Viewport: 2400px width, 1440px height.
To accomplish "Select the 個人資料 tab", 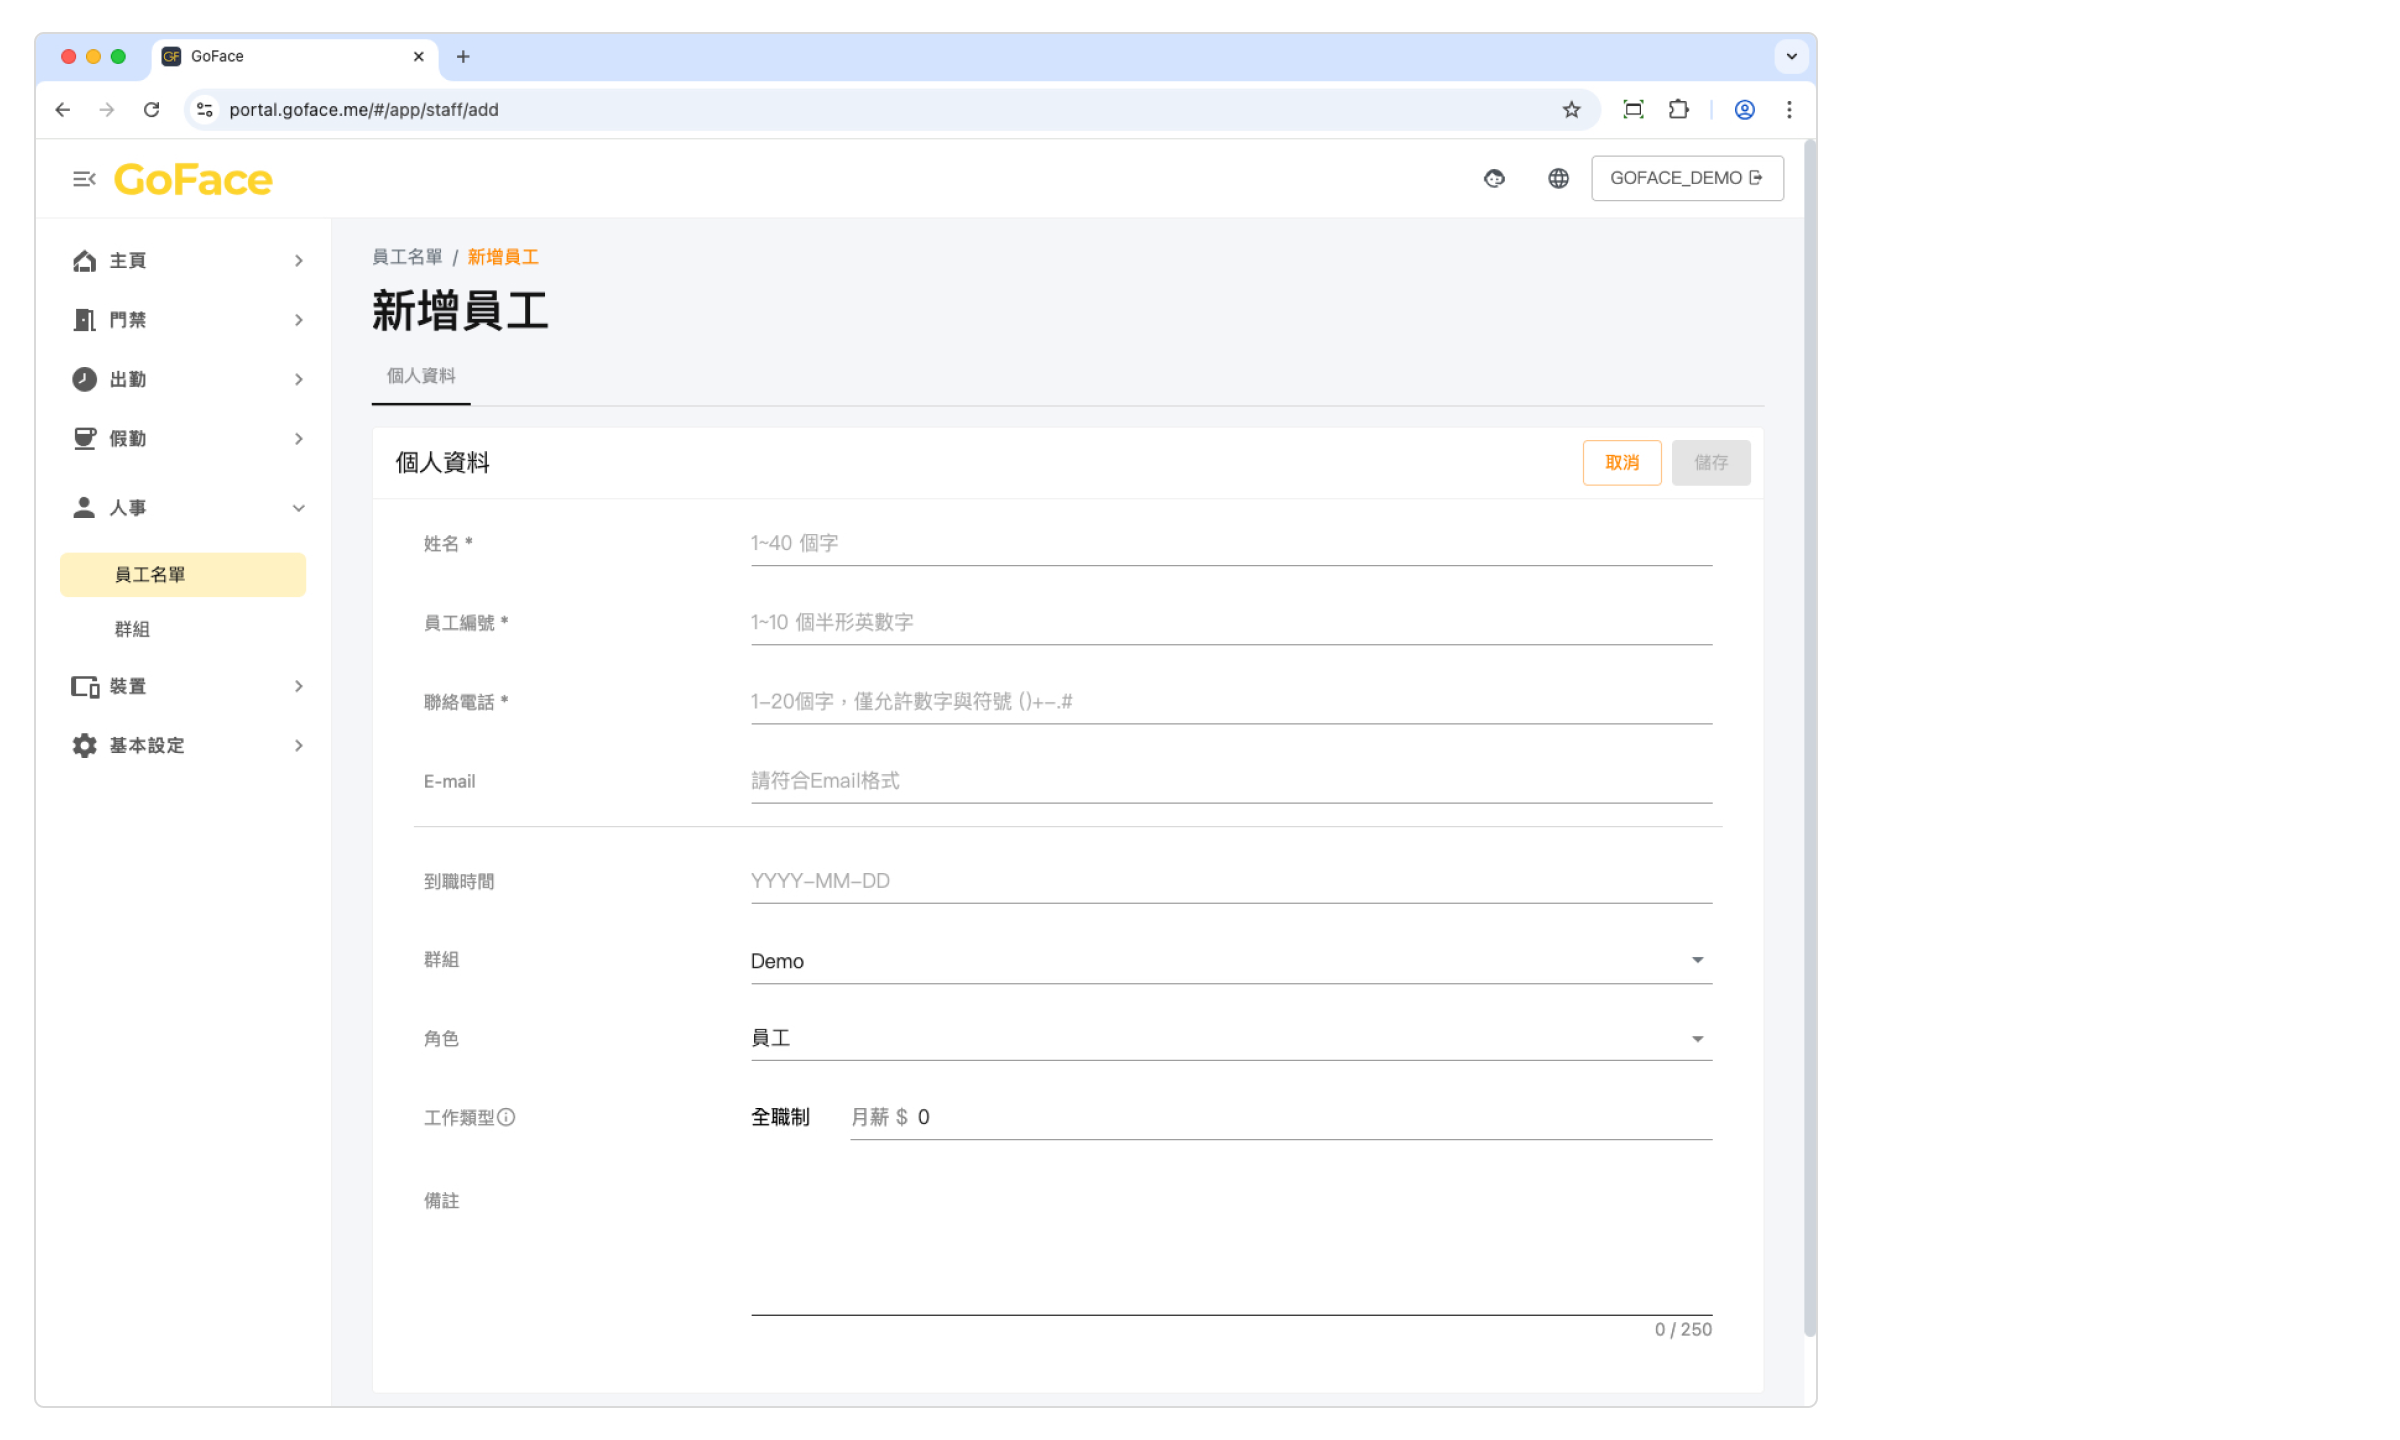I will click(x=421, y=376).
